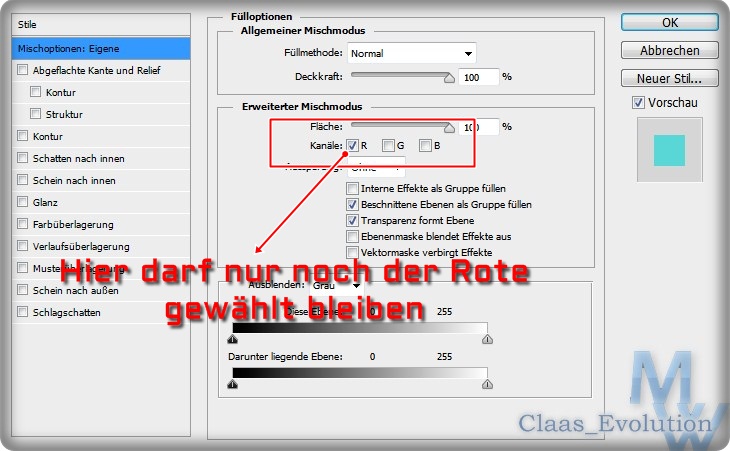Click OK to confirm layer style
Image resolution: width=730 pixels, height=451 pixels.
tap(669, 22)
